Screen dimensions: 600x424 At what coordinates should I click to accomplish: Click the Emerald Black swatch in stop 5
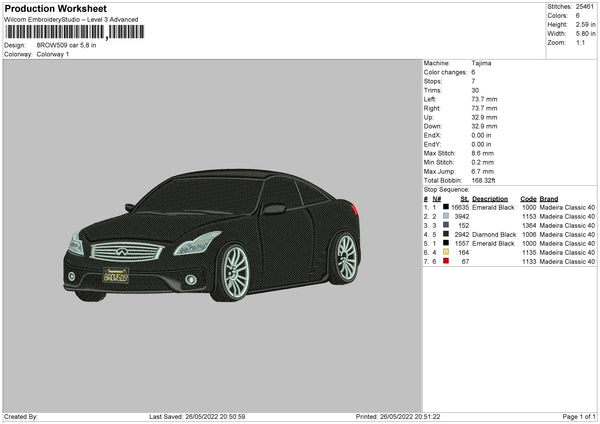pos(446,243)
